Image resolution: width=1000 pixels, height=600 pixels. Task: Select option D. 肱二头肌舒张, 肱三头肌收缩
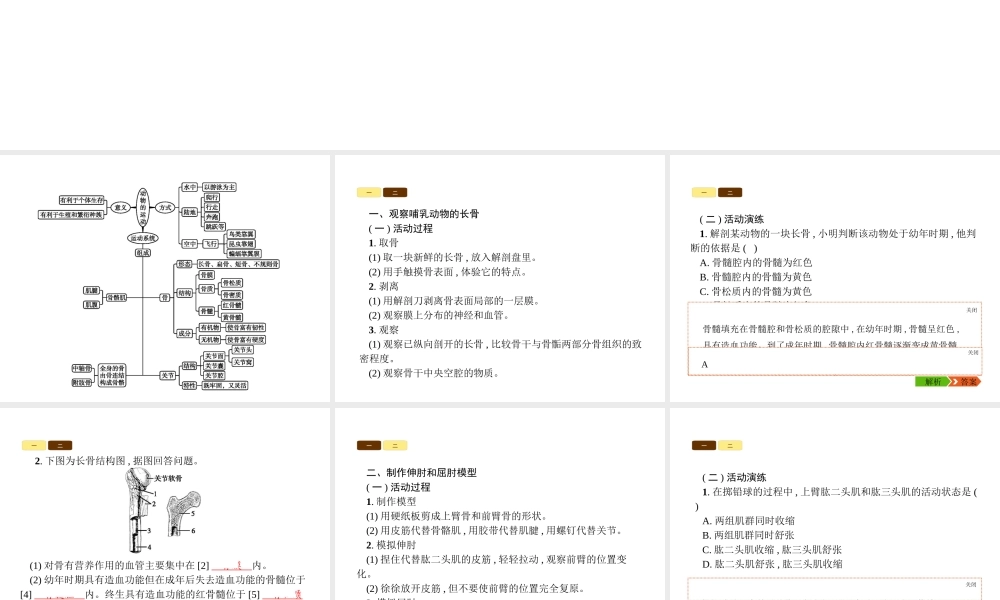(x=772, y=564)
